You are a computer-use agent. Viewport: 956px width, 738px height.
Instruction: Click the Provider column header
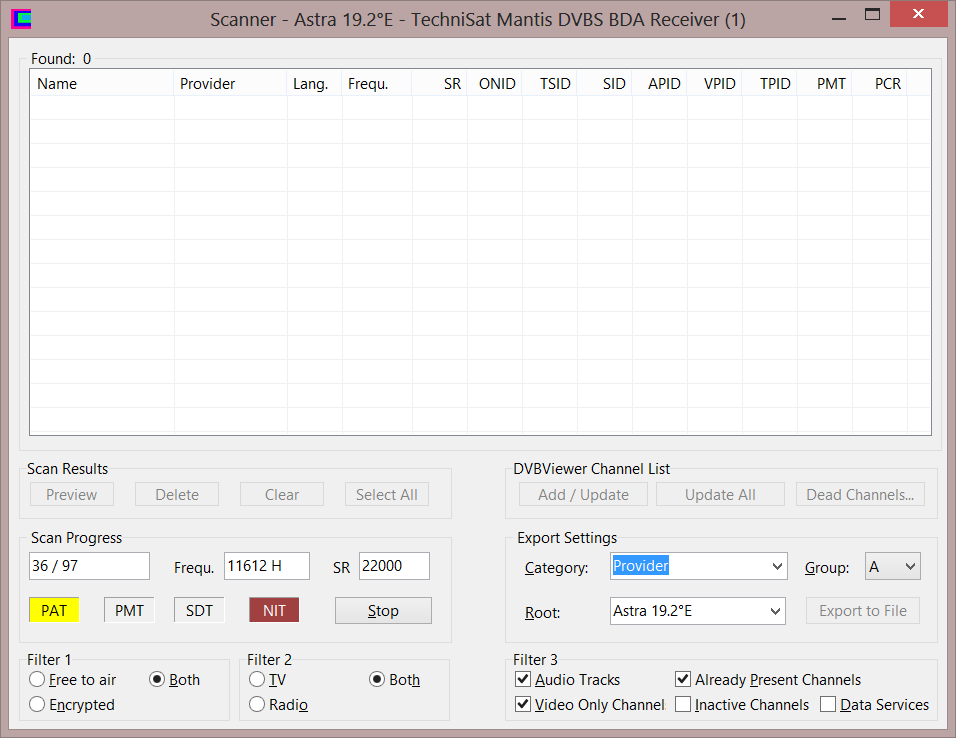[x=230, y=84]
